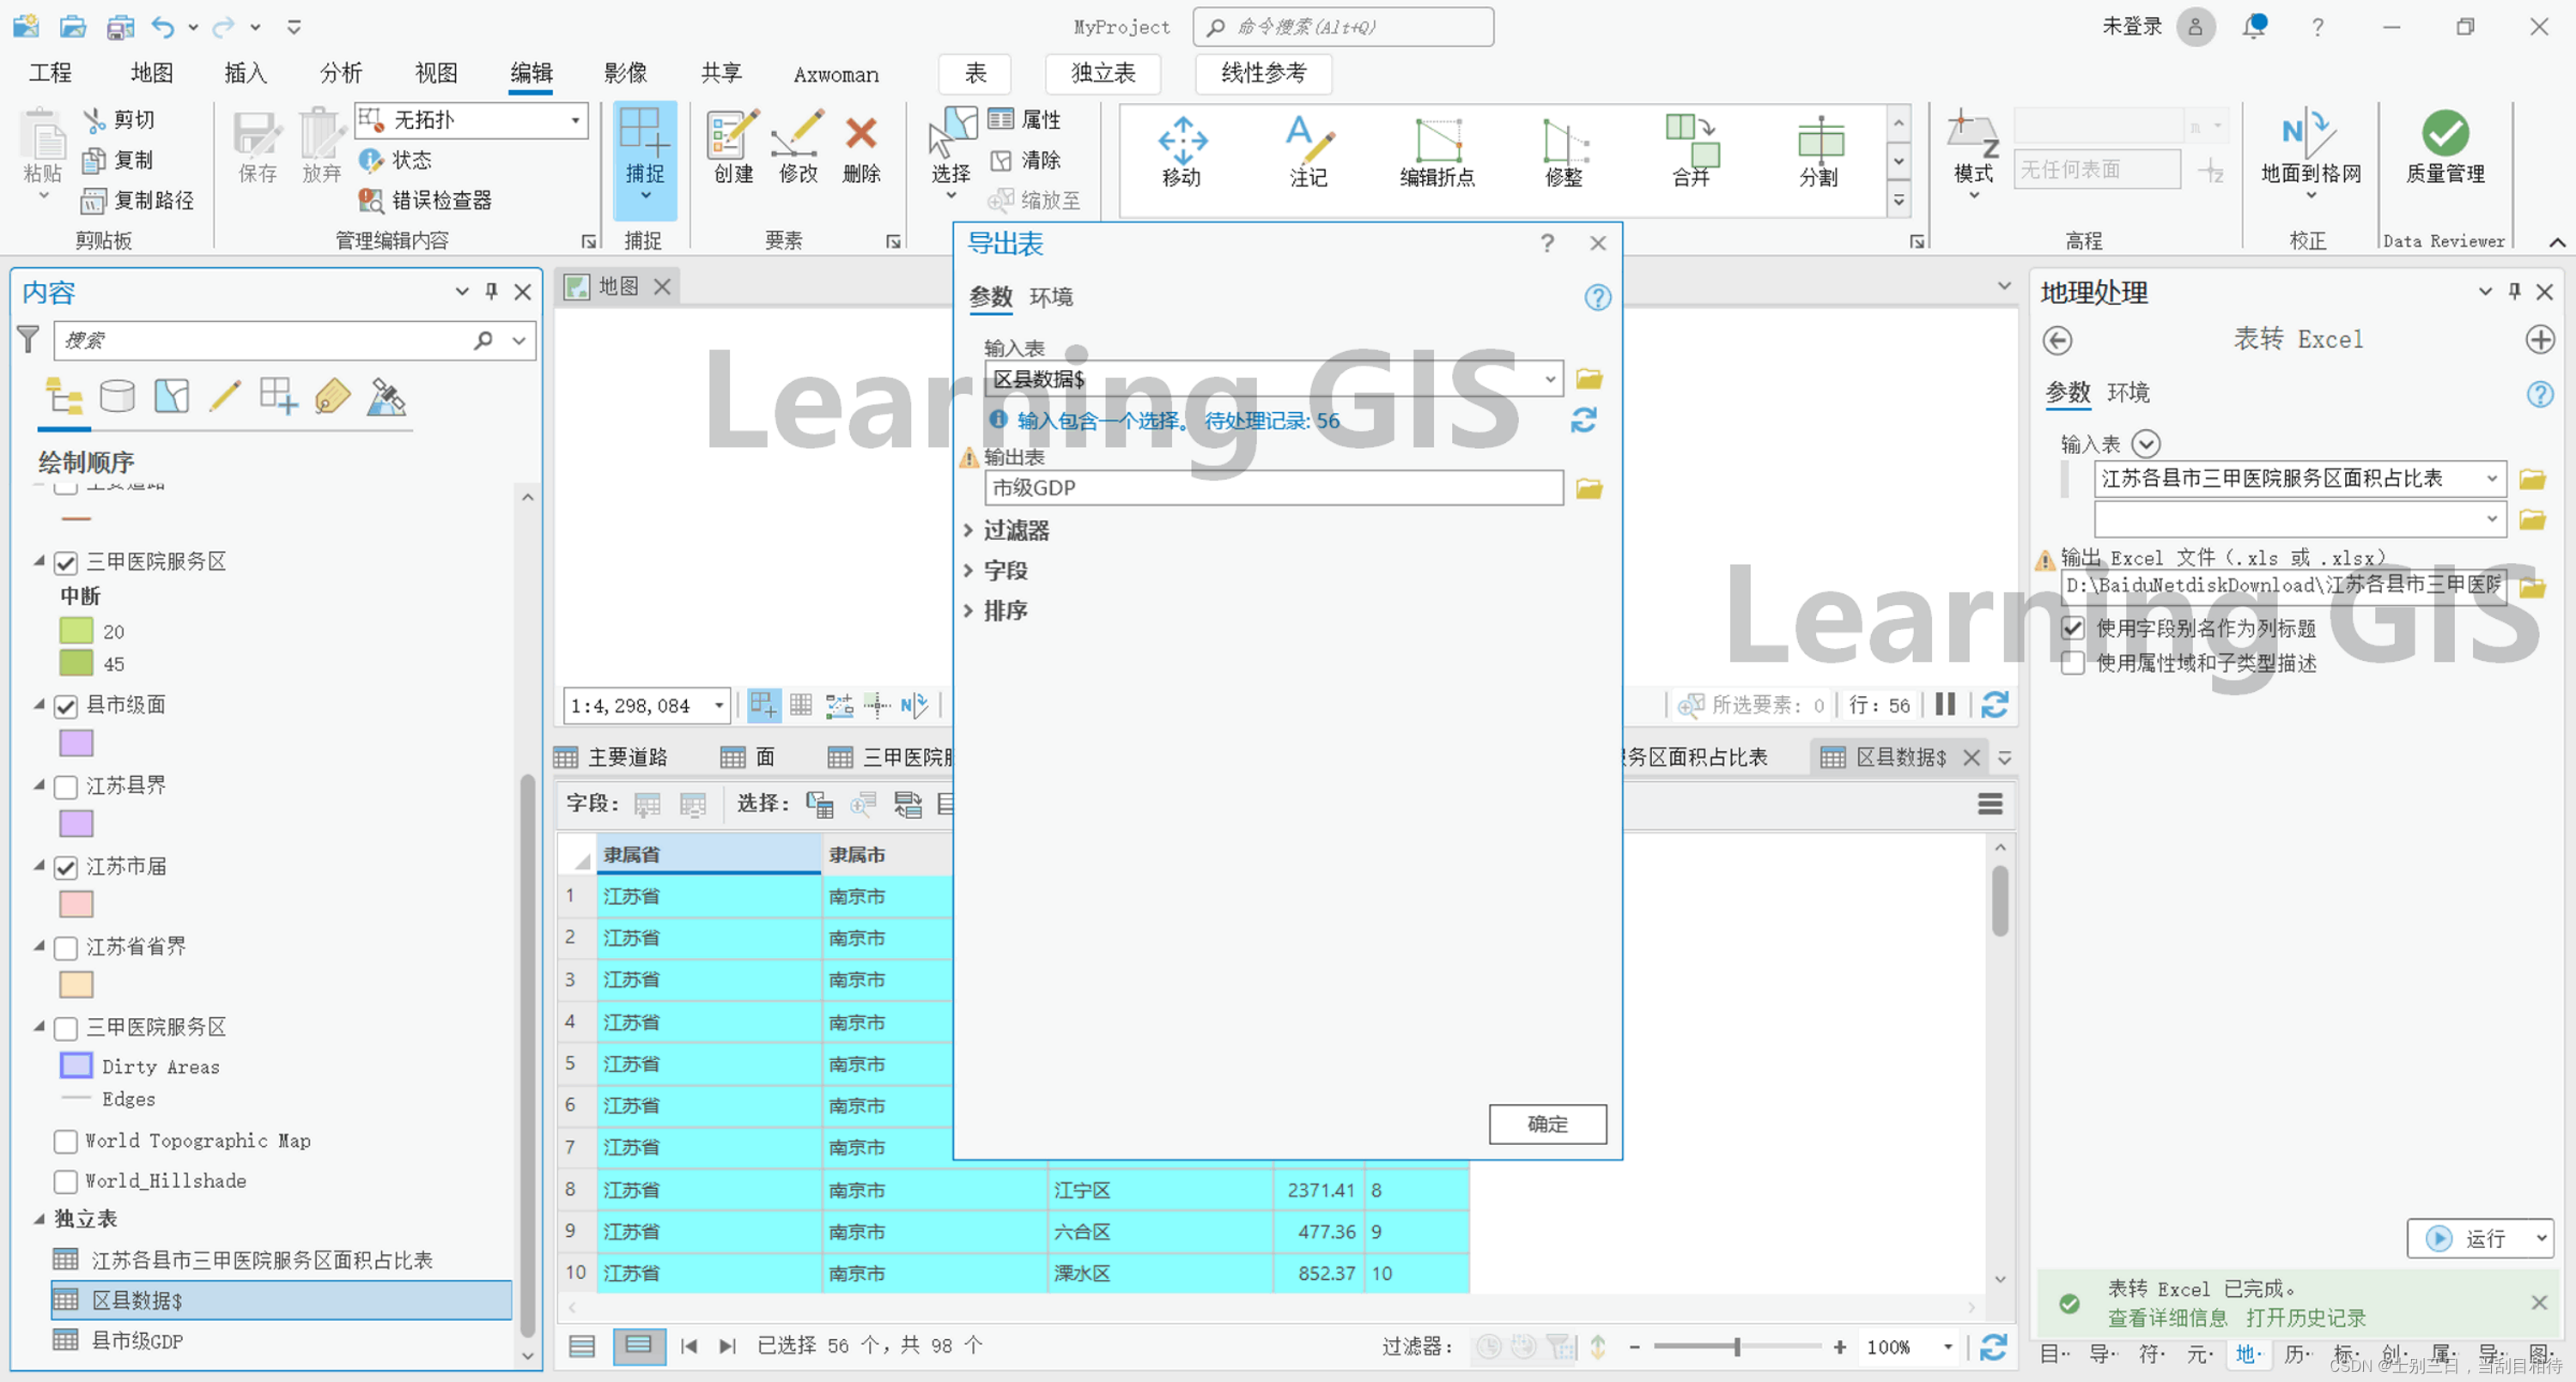The width and height of the screenshot is (2576, 1382).
Task: Show list by editing pencil icon
Action: click(225, 397)
